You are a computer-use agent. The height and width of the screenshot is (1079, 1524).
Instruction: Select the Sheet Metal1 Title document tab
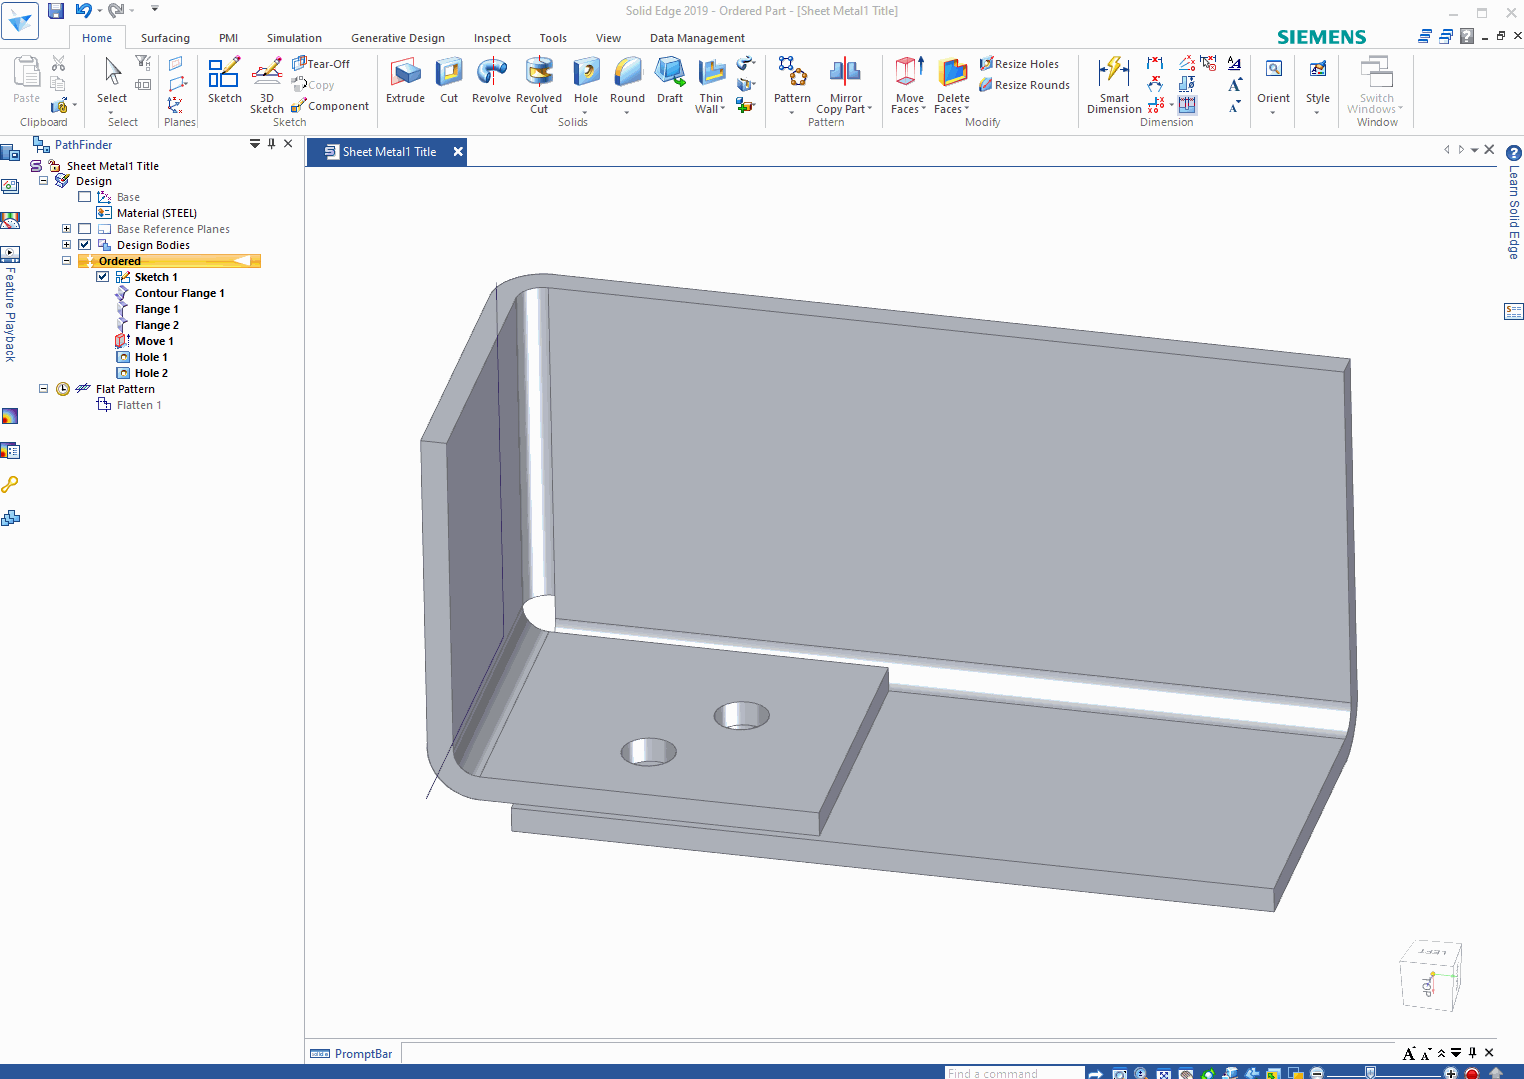[388, 152]
